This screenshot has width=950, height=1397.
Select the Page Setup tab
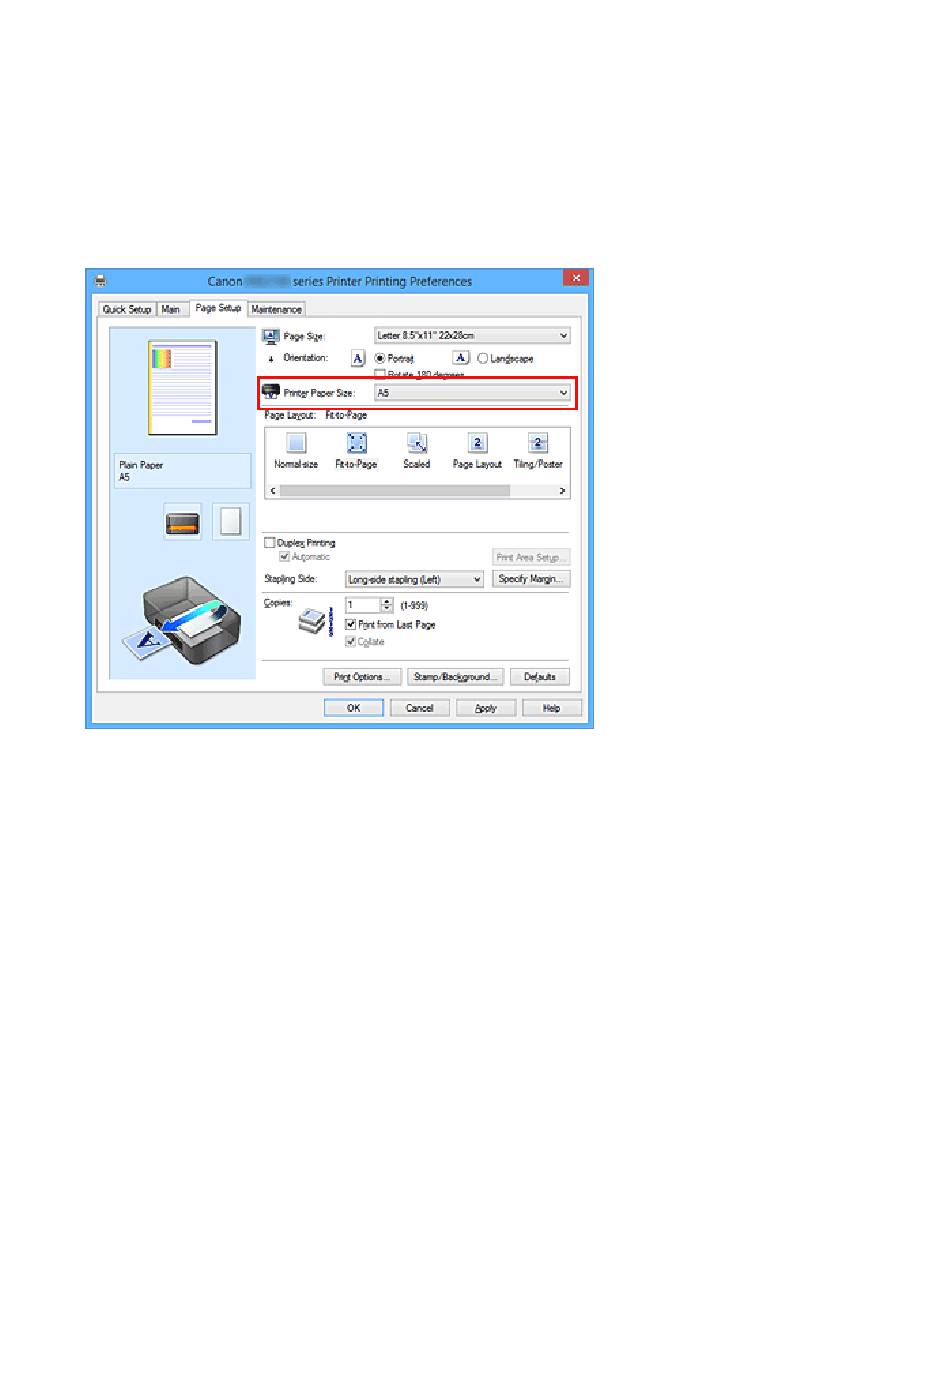point(218,308)
